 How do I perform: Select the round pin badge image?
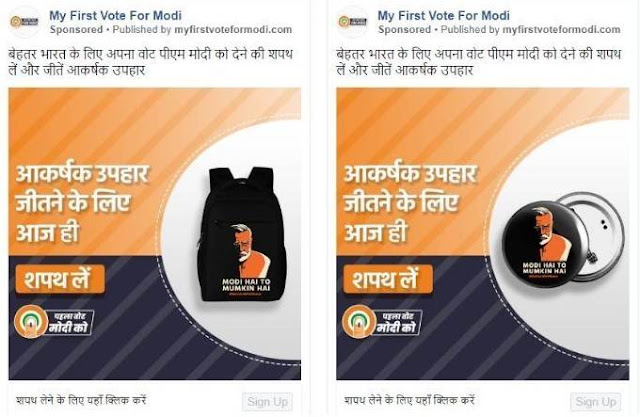(562, 239)
